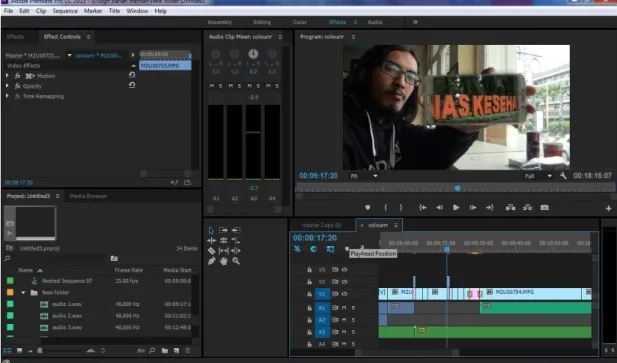This screenshot has height=363, width=617.
Task: Switch to the Audio workspace
Action: point(375,22)
